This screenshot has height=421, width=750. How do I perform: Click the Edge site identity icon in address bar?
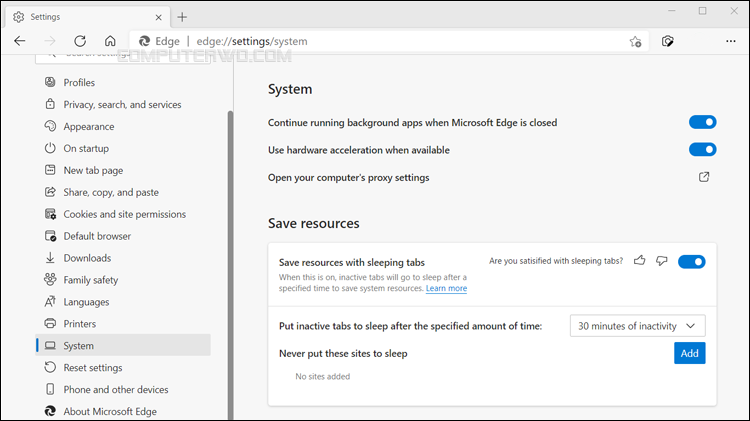pyautogui.click(x=144, y=41)
